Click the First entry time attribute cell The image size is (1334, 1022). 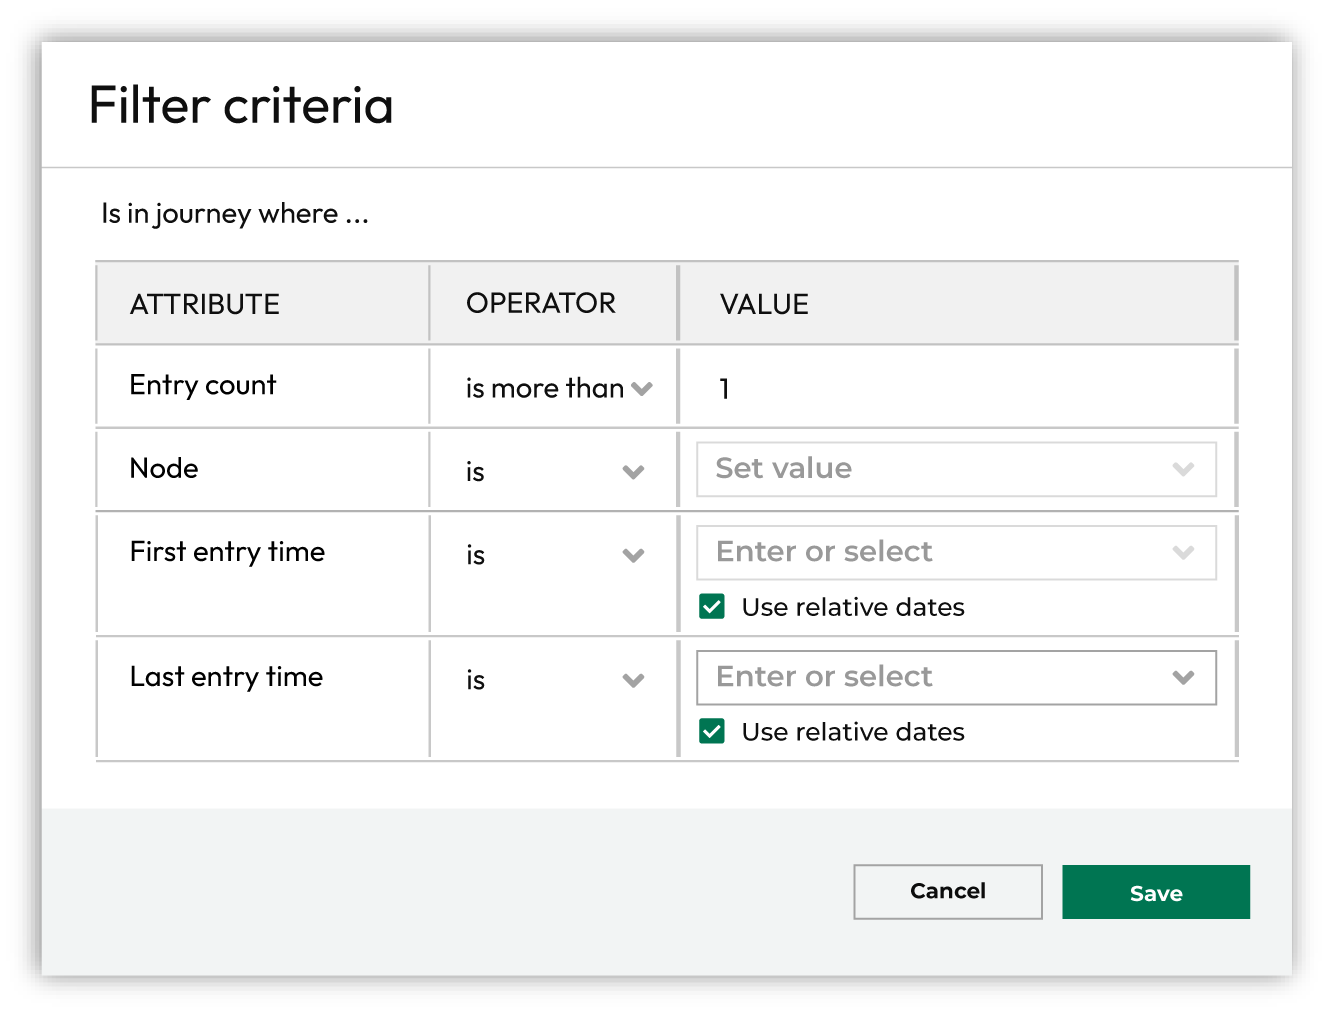(264, 574)
